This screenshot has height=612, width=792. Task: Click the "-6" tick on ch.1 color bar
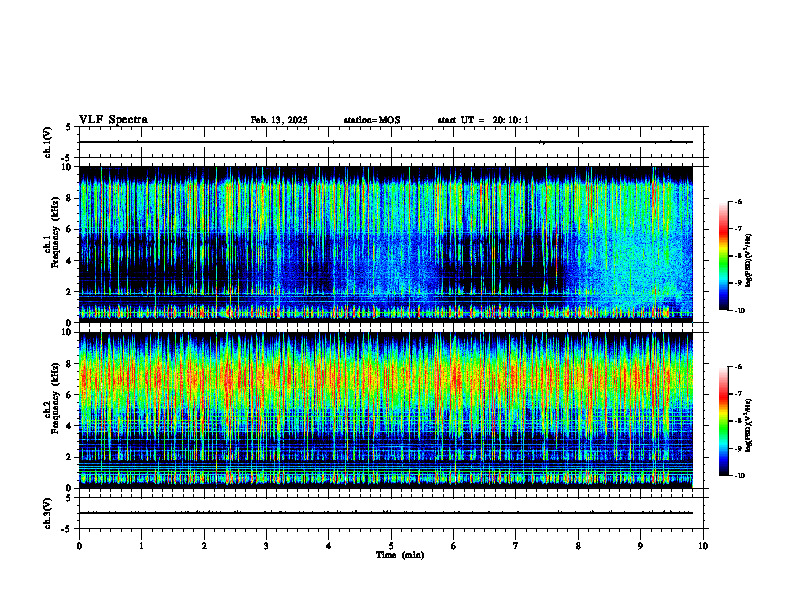737,201
